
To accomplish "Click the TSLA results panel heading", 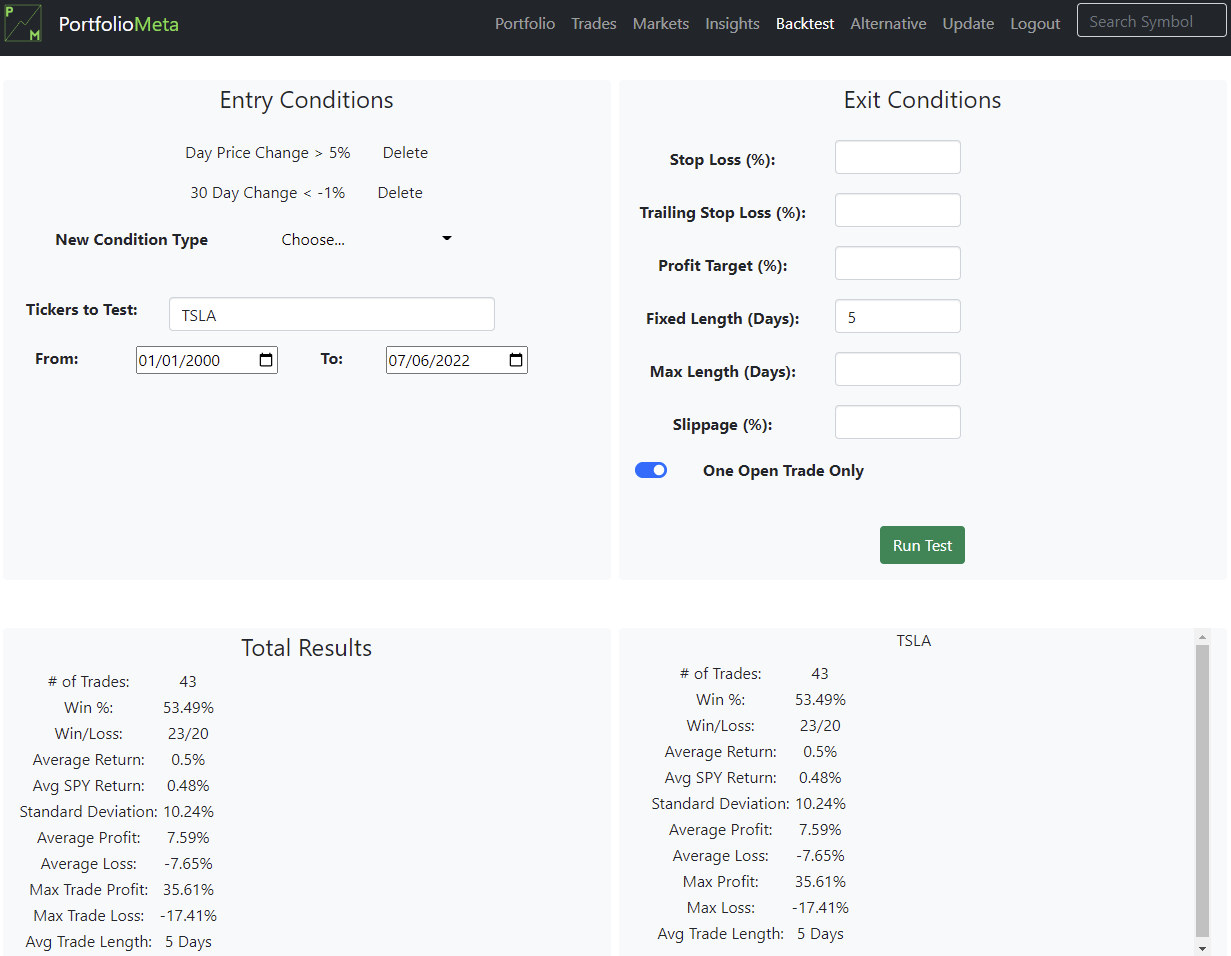I will 914,641.
